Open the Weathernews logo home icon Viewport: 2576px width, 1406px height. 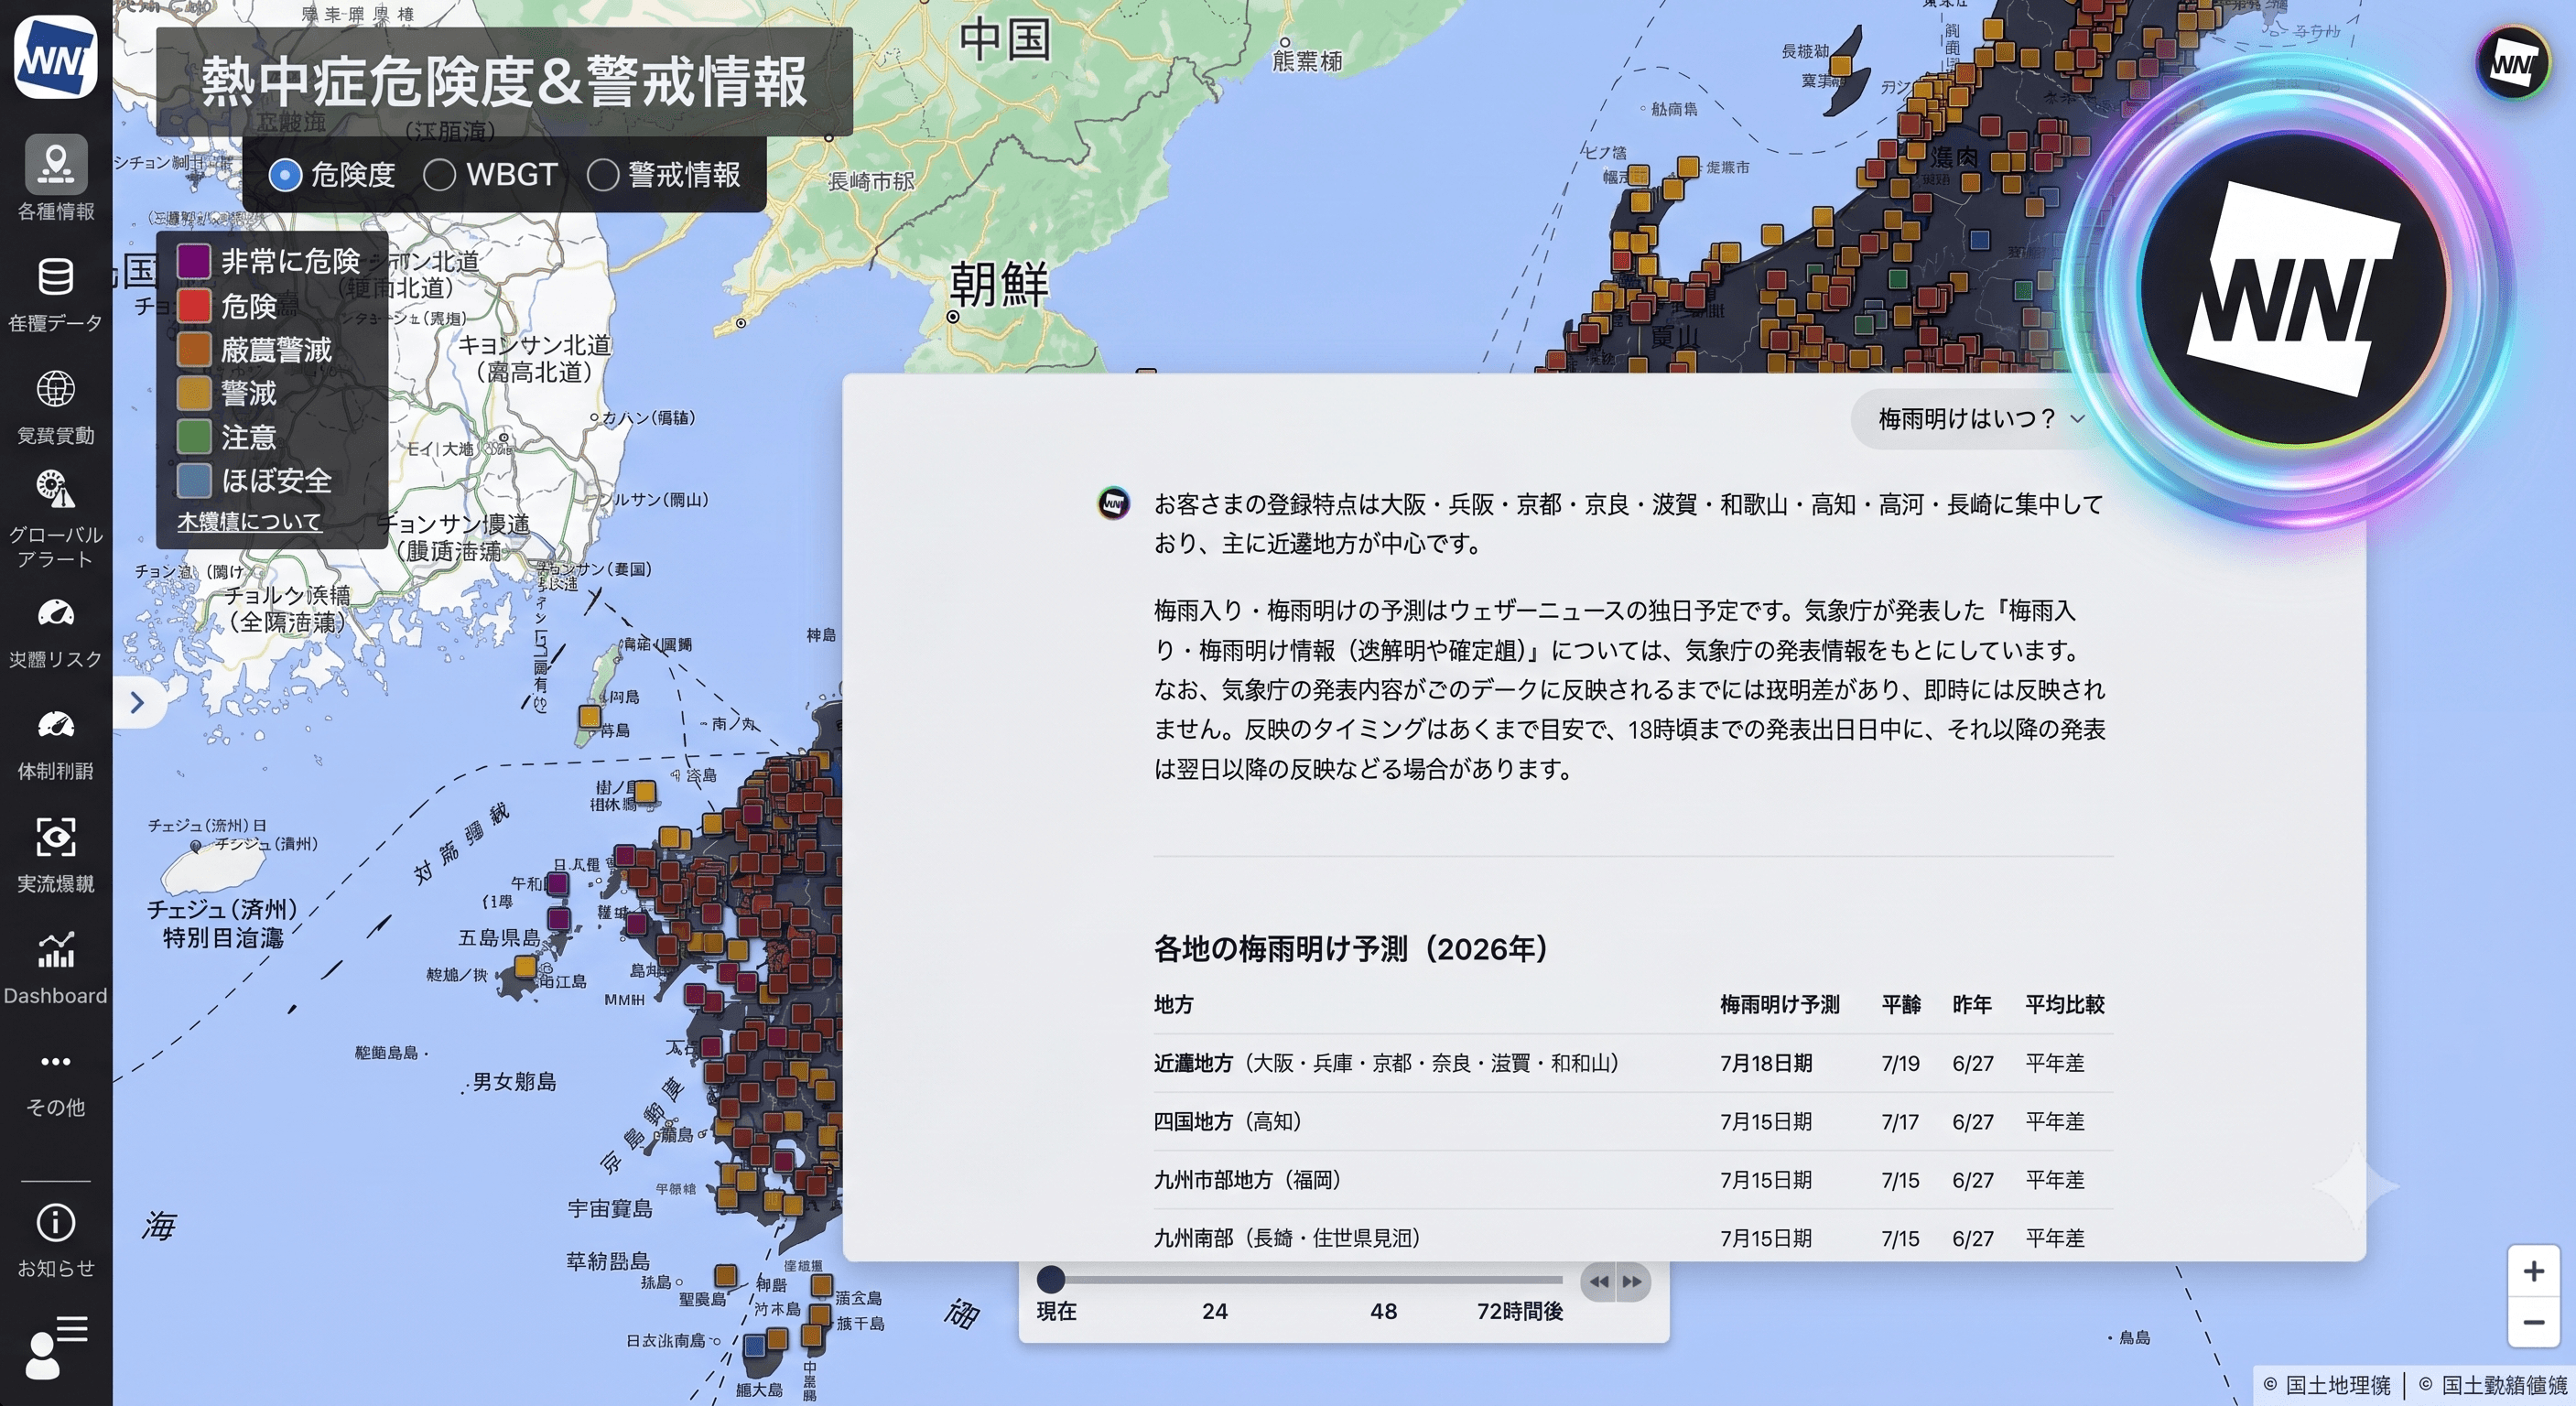pyautogui.click(x=56, y=57)
